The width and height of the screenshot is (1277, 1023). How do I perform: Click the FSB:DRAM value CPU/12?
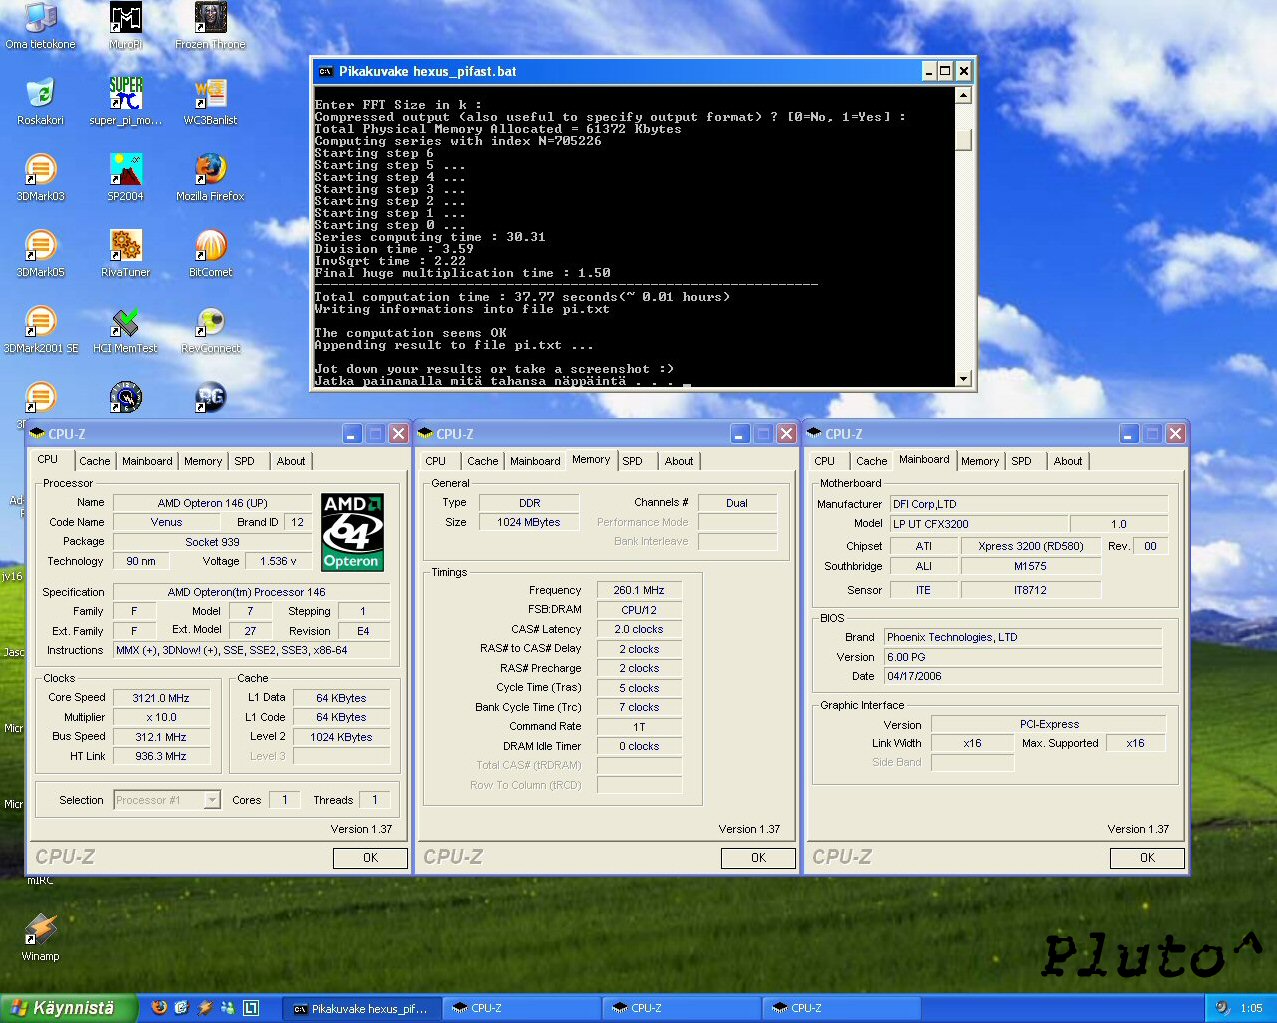pos(639,610)
